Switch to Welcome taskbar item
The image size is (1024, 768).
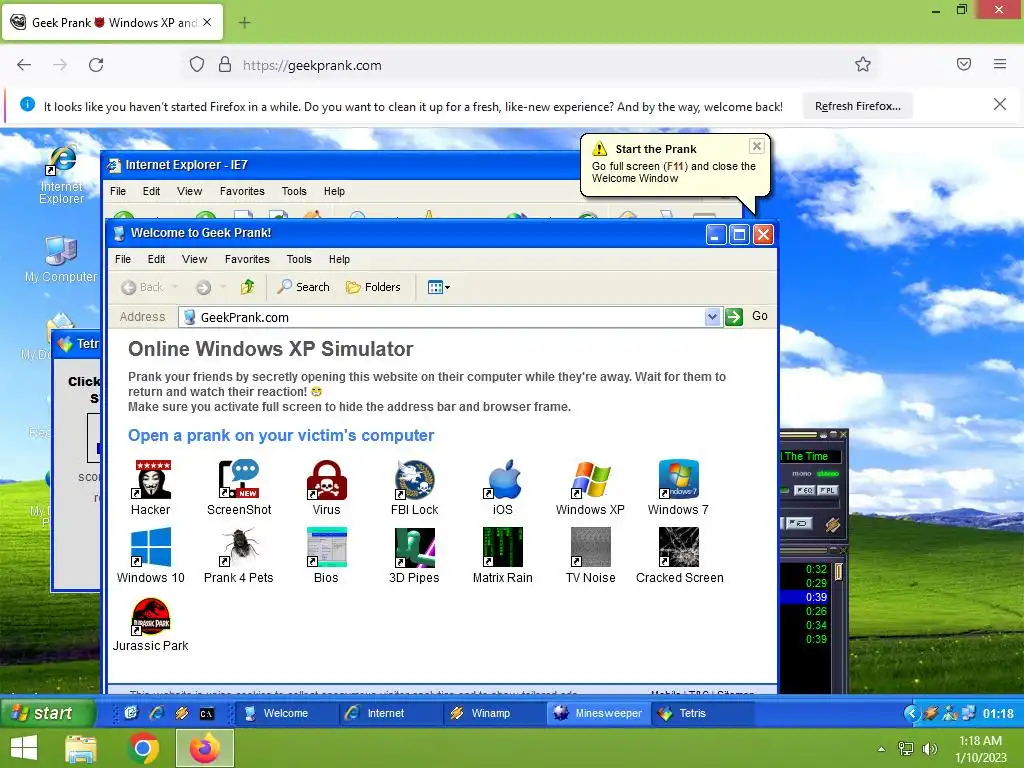tap(284, 713)
